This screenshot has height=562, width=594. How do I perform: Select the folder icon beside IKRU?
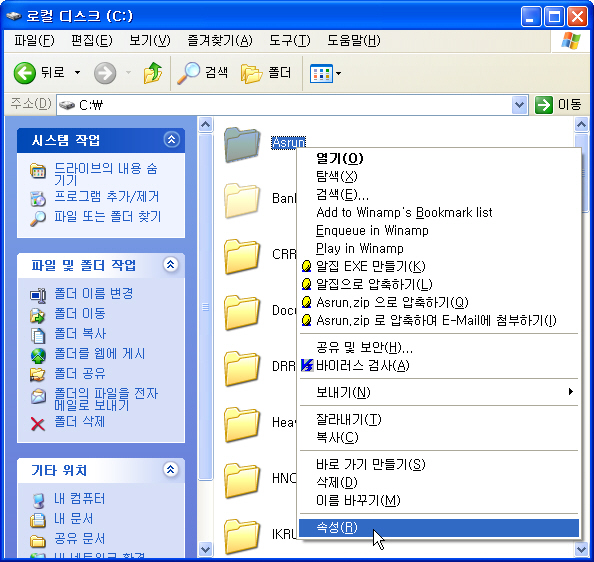click(242, 537)
